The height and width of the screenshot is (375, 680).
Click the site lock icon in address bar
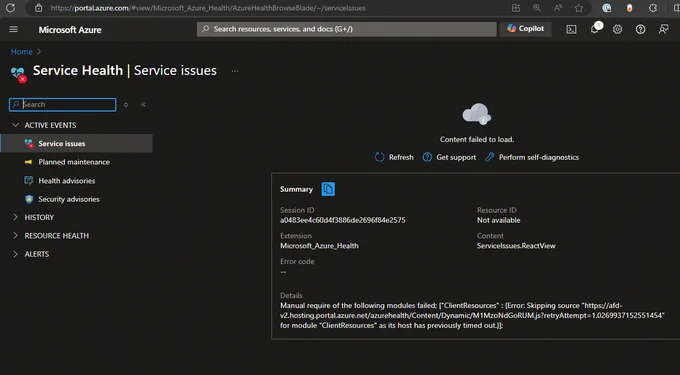click(x=39, y=8)
